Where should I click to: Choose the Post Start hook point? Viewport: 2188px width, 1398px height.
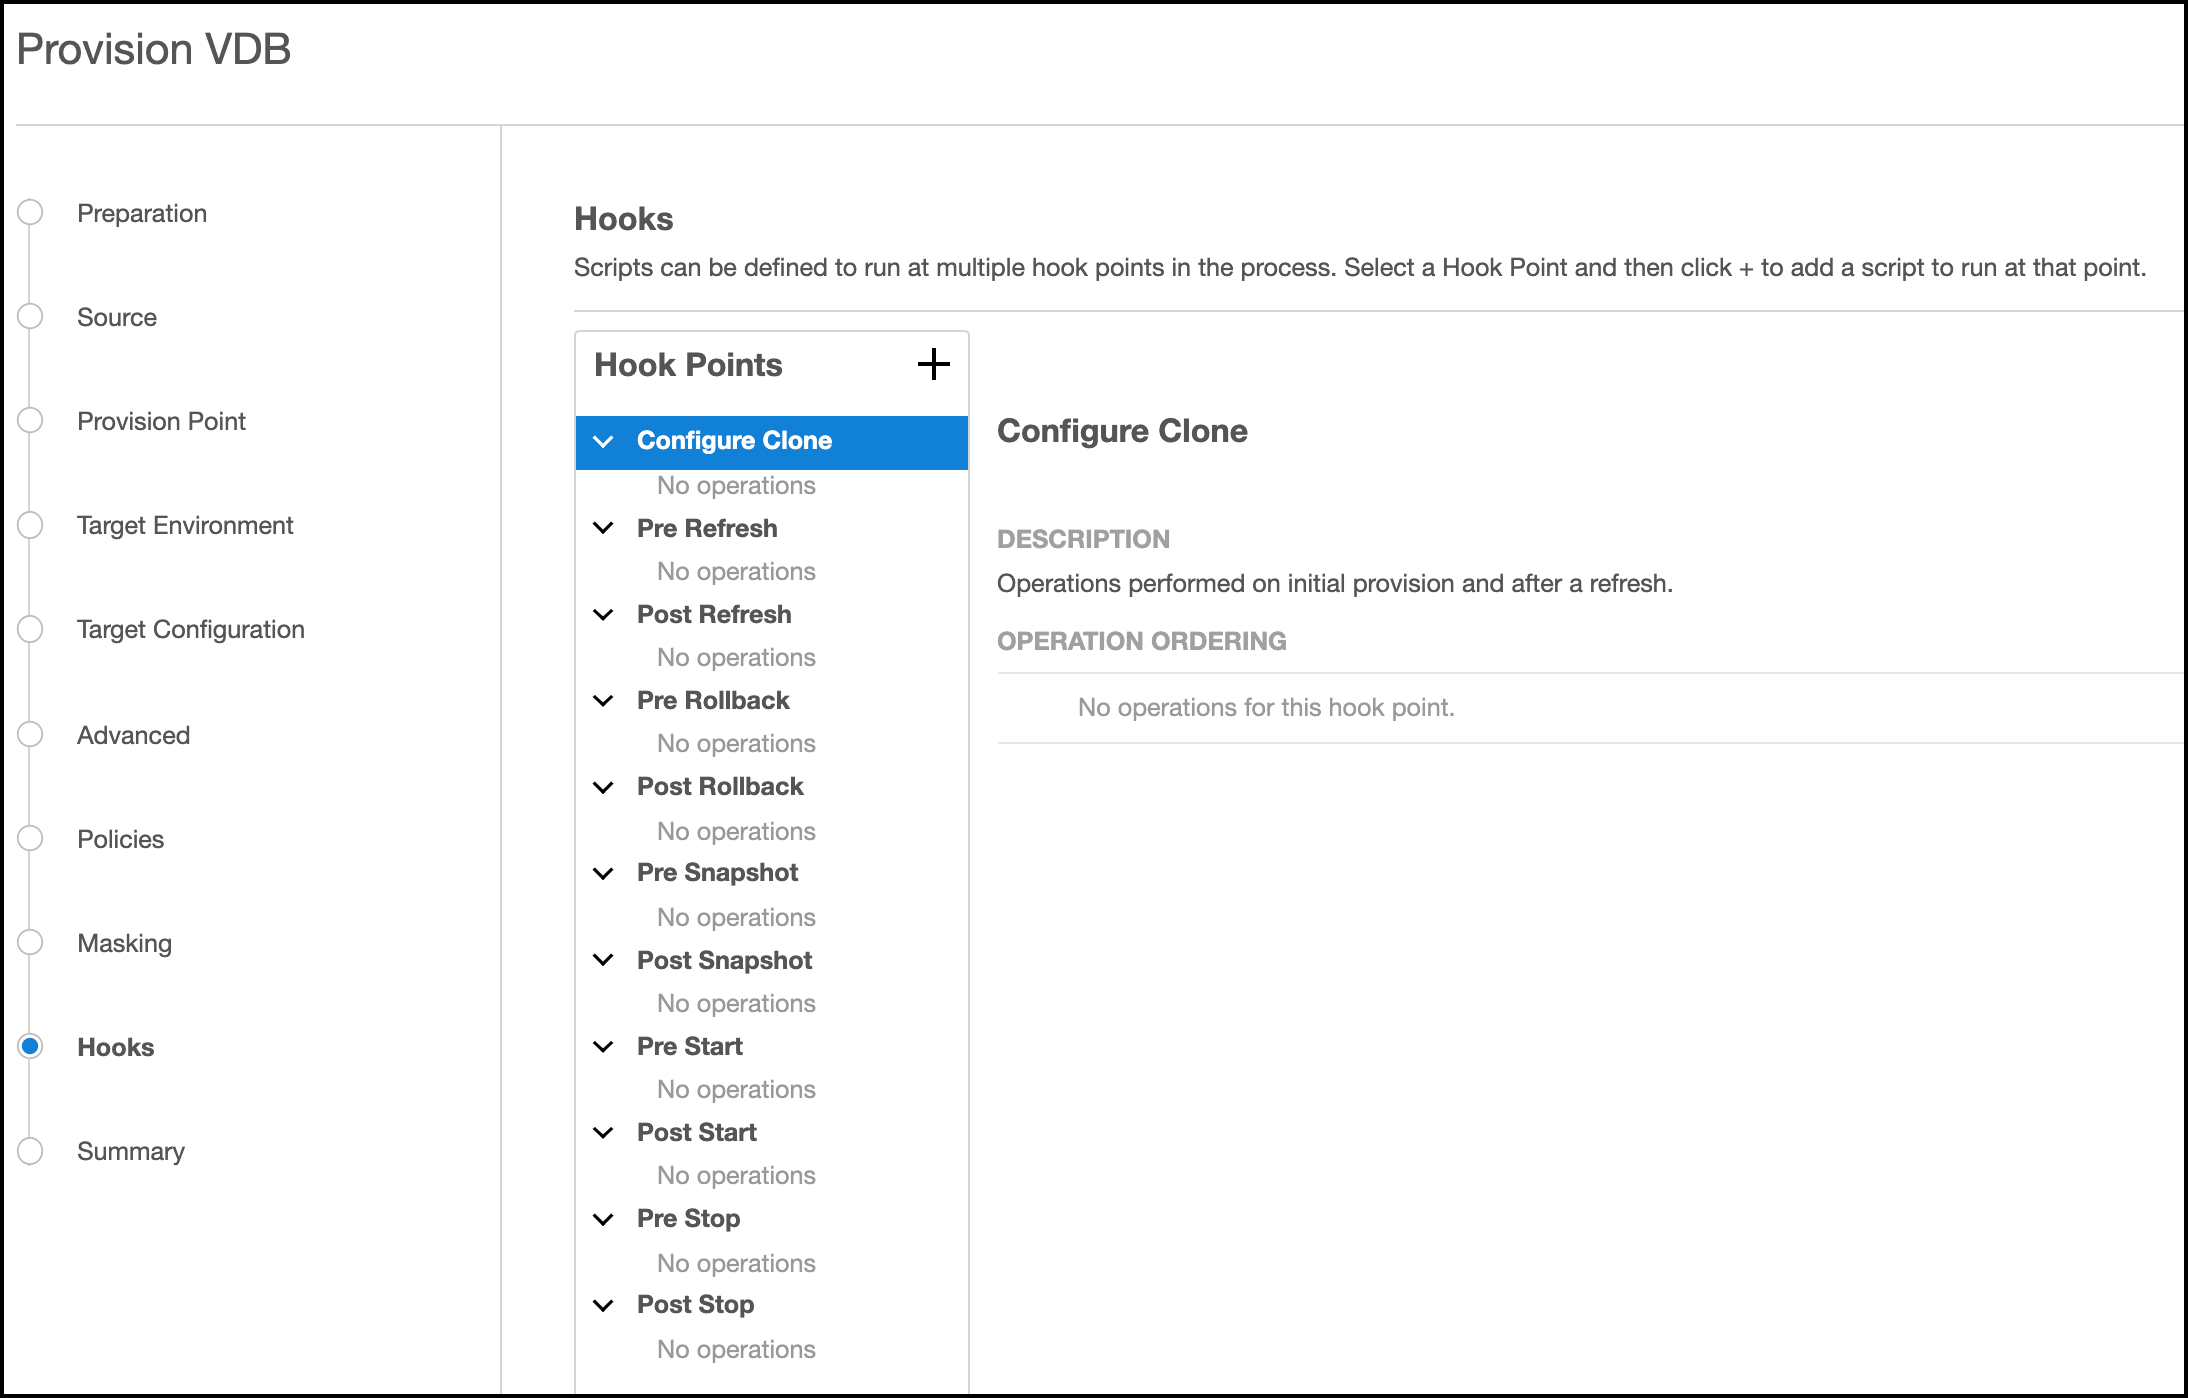point(696,1132)
